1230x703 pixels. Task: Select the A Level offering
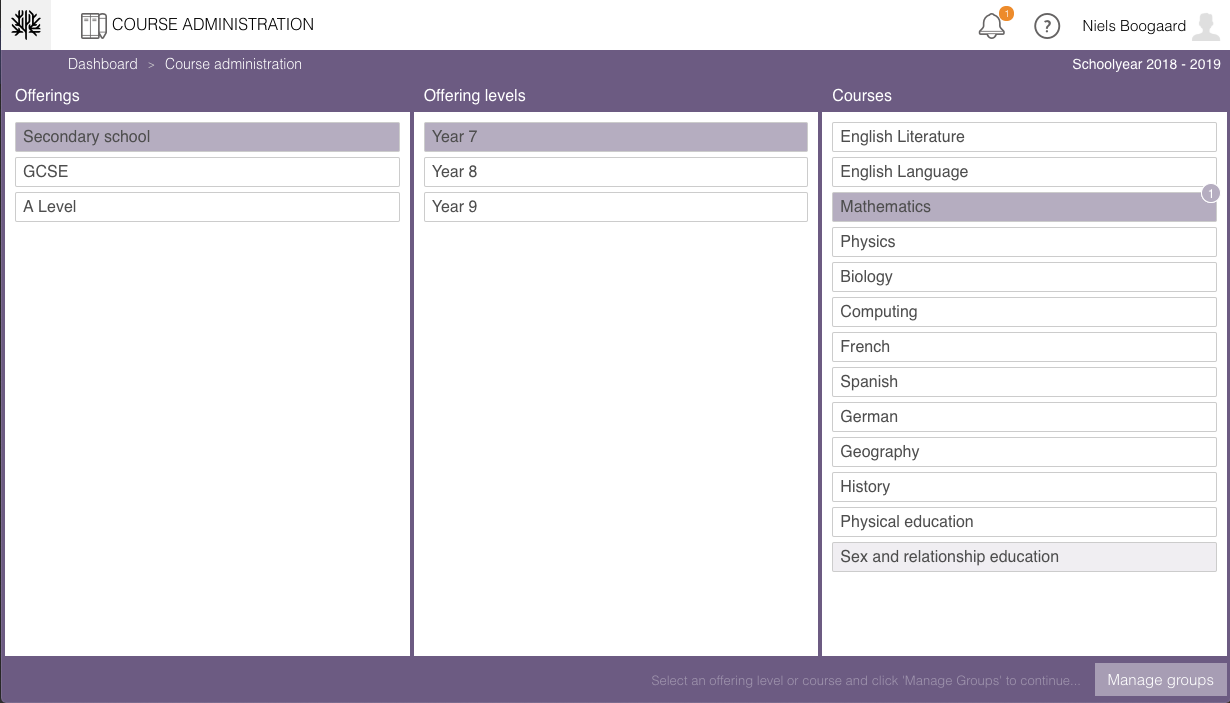click(x=207, y=206)
